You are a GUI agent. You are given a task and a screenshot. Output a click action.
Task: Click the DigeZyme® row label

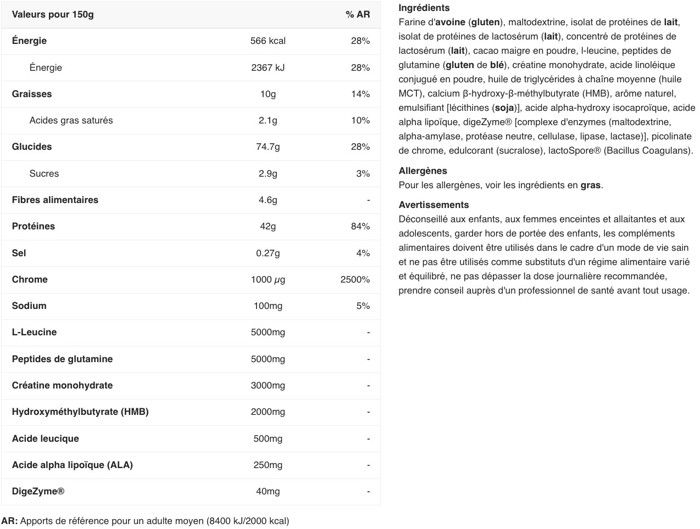point(38,491)
